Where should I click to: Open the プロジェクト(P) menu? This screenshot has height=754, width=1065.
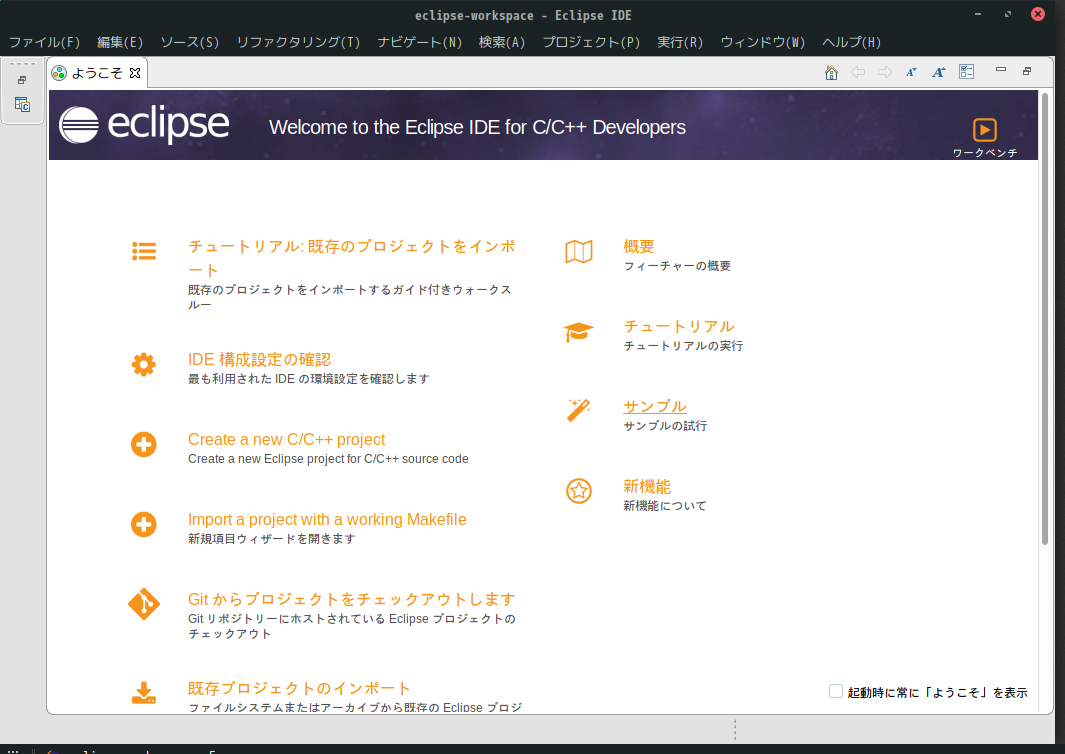tap(591, 42)
